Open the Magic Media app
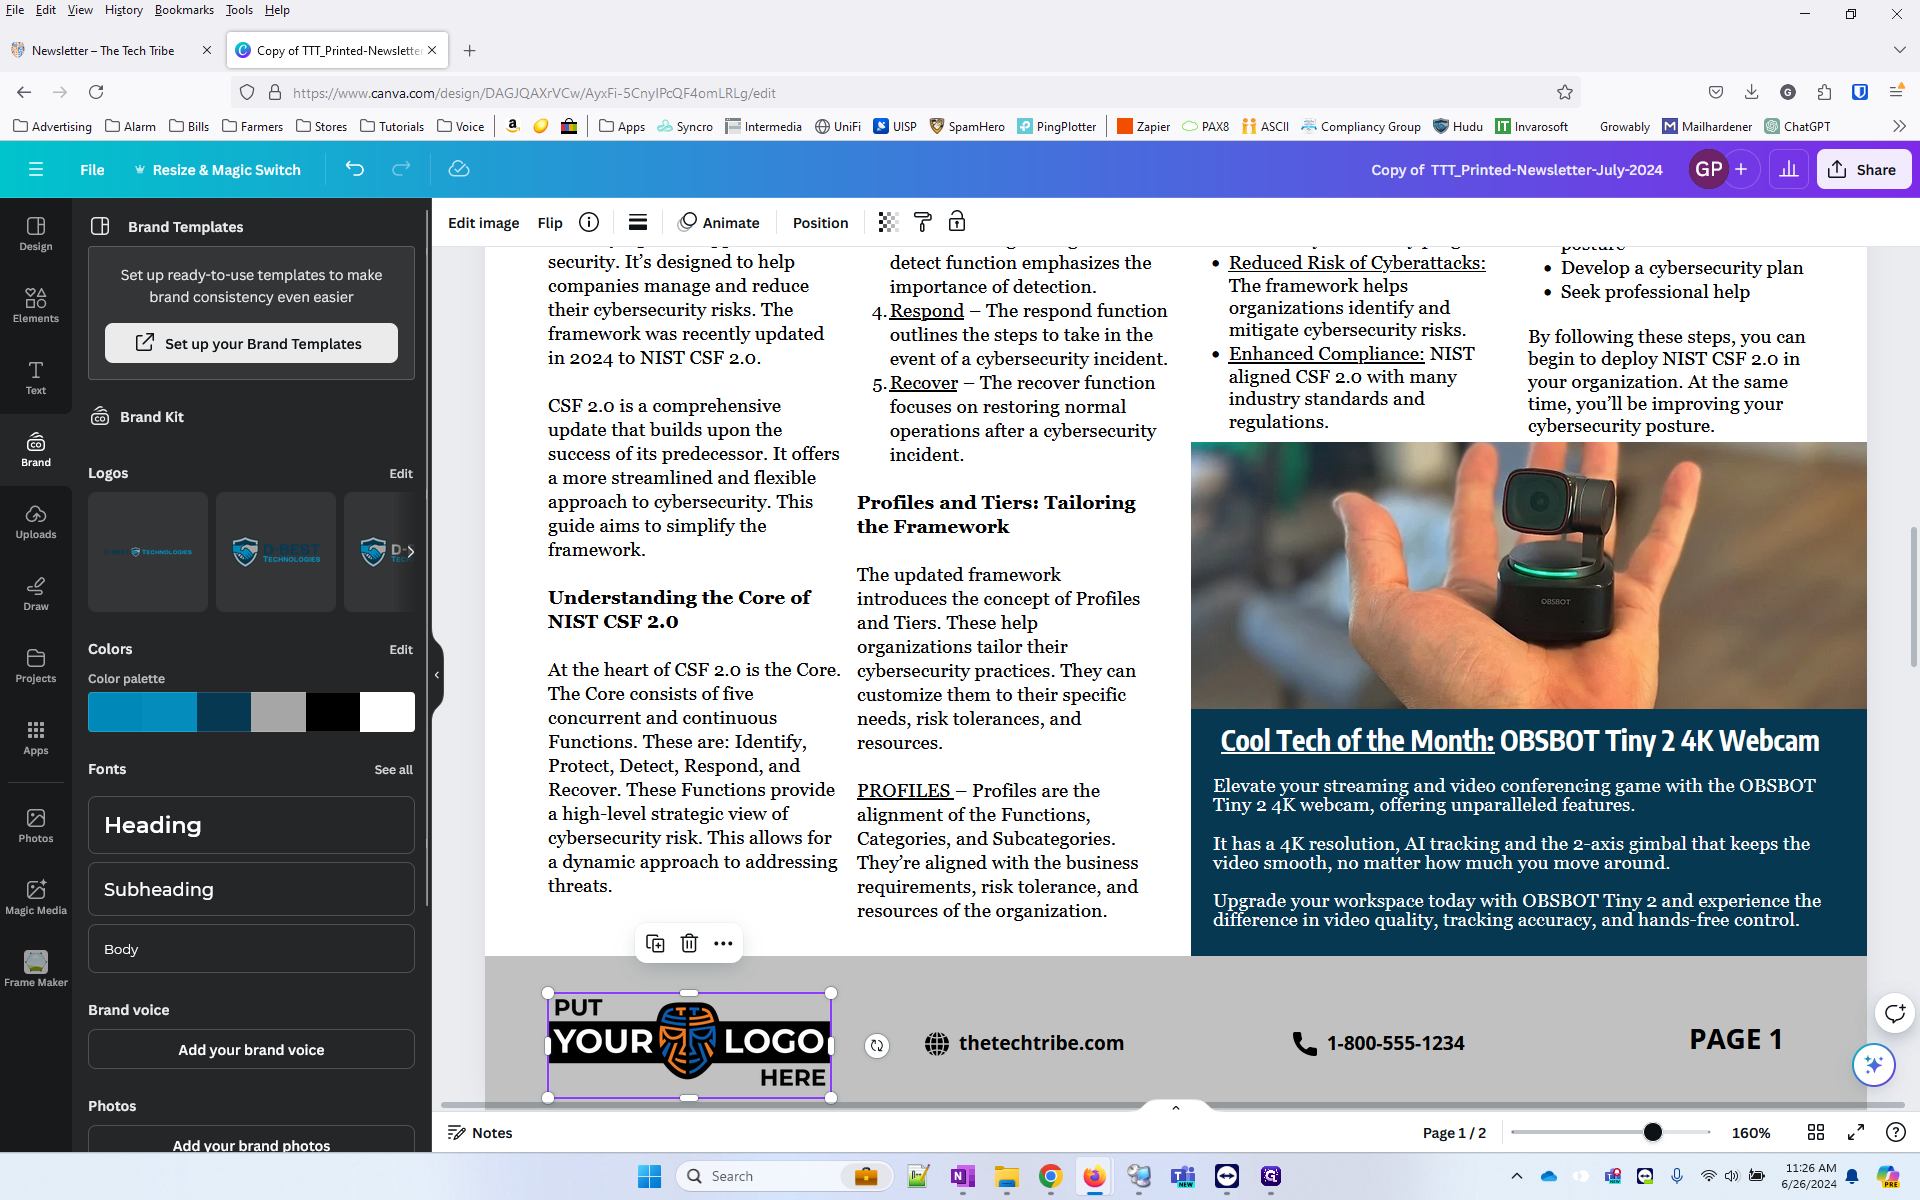This screenshot has width=1920, height=1200. coord(36,898)
